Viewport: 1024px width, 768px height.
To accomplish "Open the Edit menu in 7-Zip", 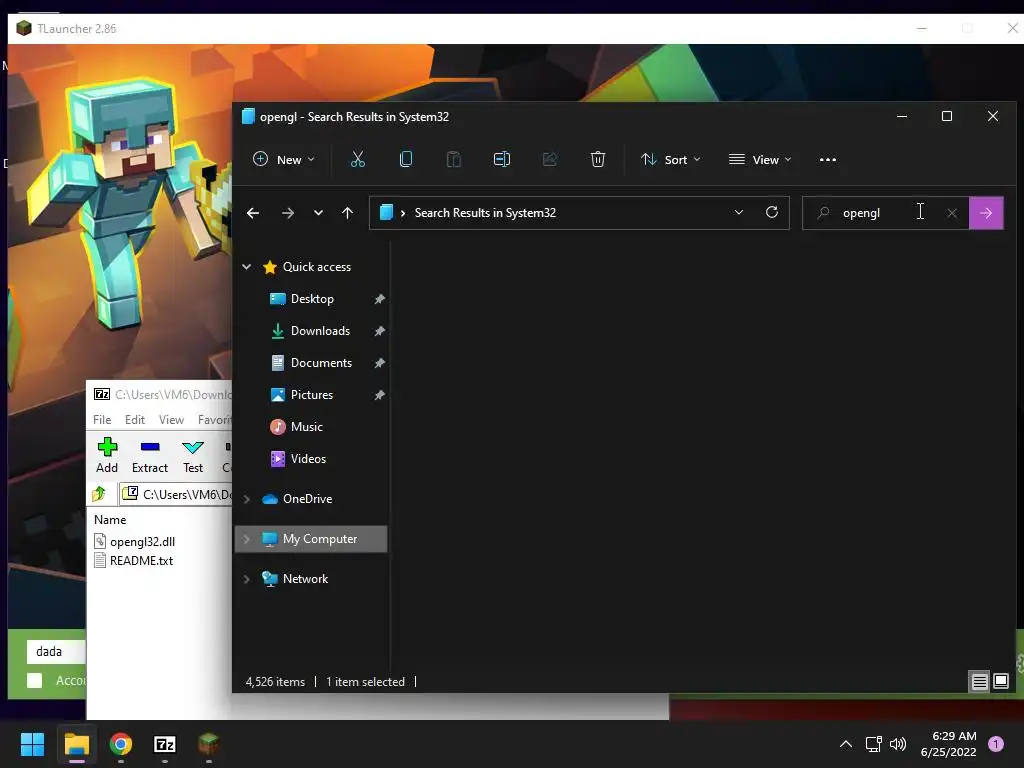I will (x=135, y=419).
